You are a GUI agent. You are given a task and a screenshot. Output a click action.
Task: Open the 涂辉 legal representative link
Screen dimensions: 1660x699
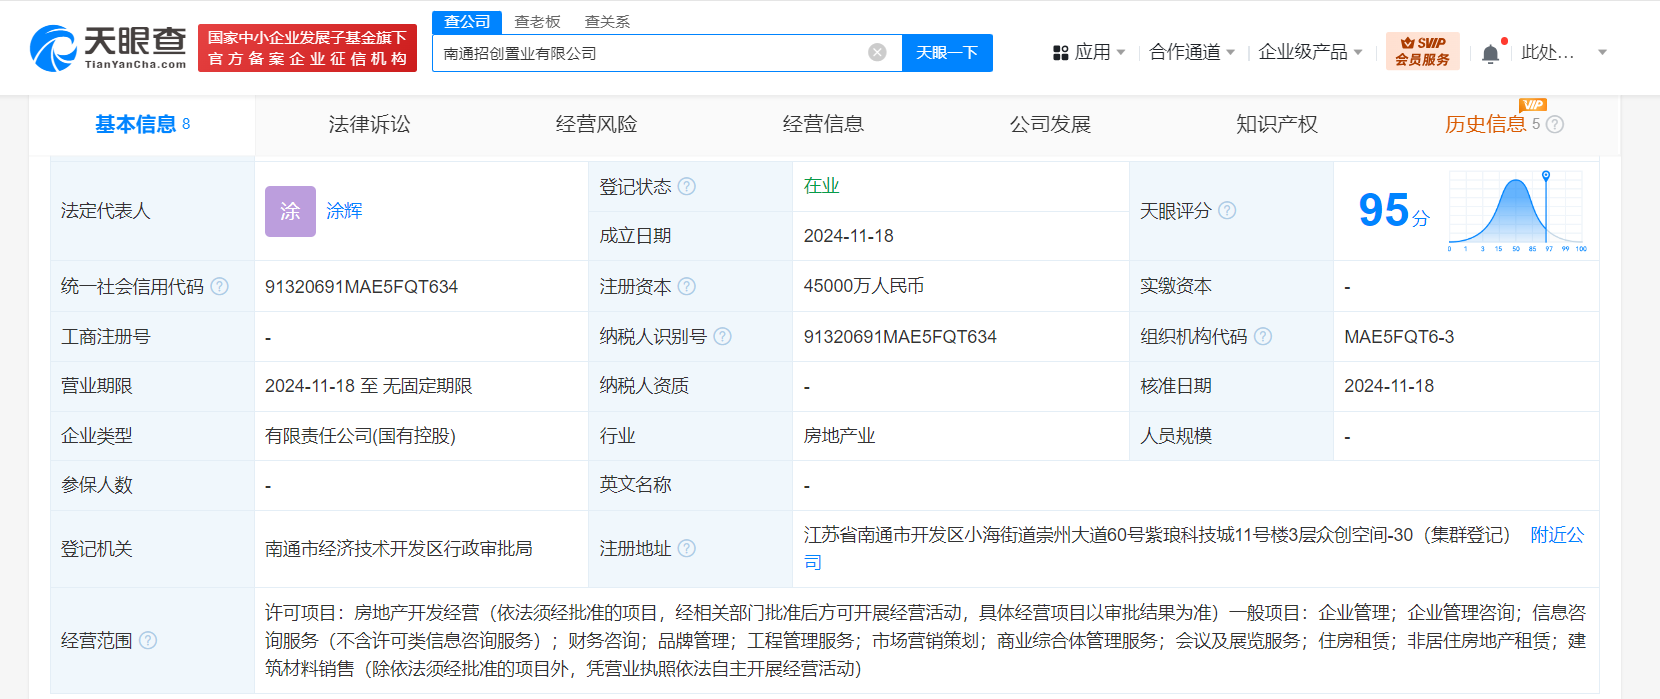click(344, 211)
